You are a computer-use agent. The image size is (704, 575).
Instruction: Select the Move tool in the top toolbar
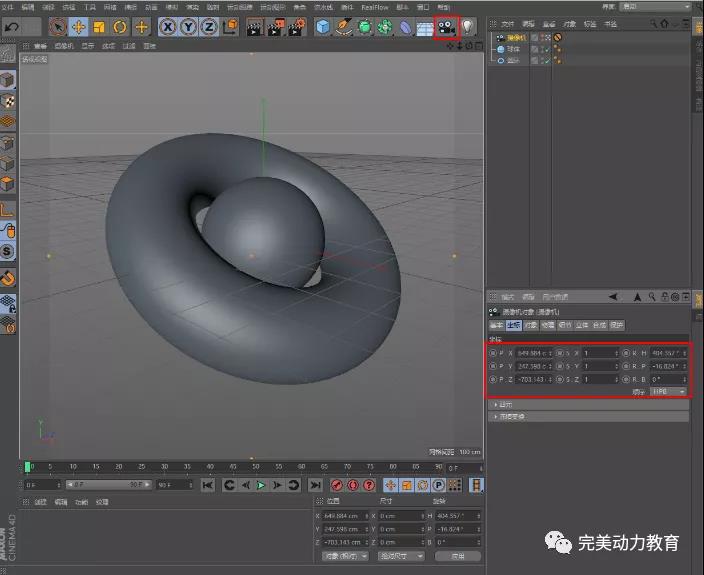[78, 27]
